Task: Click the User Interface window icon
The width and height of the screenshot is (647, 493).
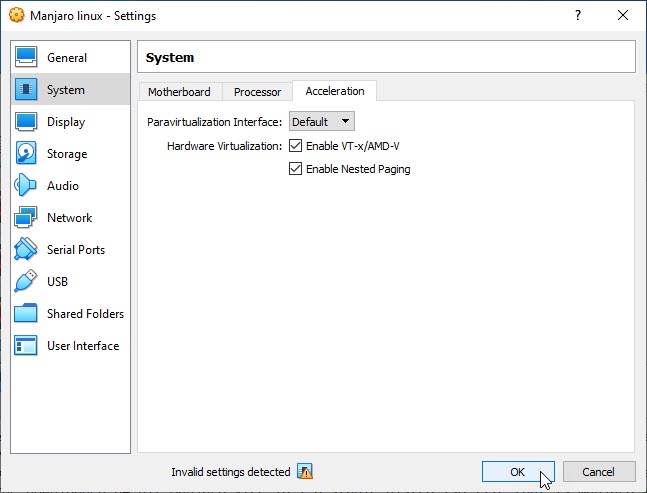Action: (26, 345)
